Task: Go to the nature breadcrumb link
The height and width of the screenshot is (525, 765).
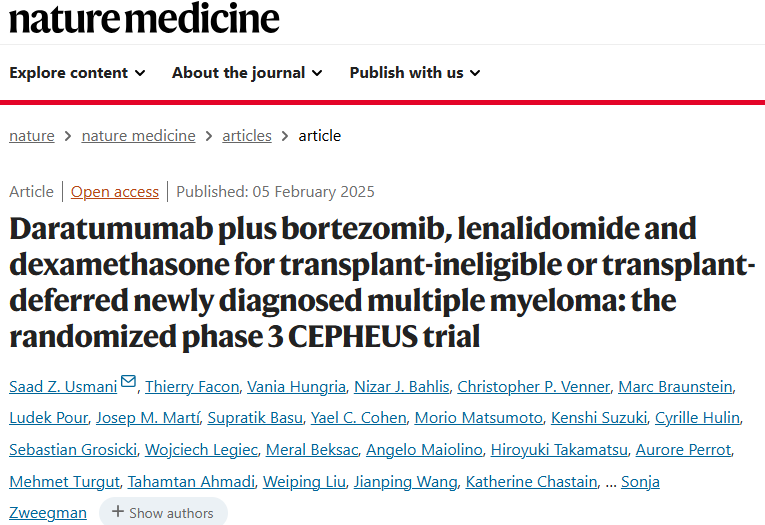Action: (32, 136)
